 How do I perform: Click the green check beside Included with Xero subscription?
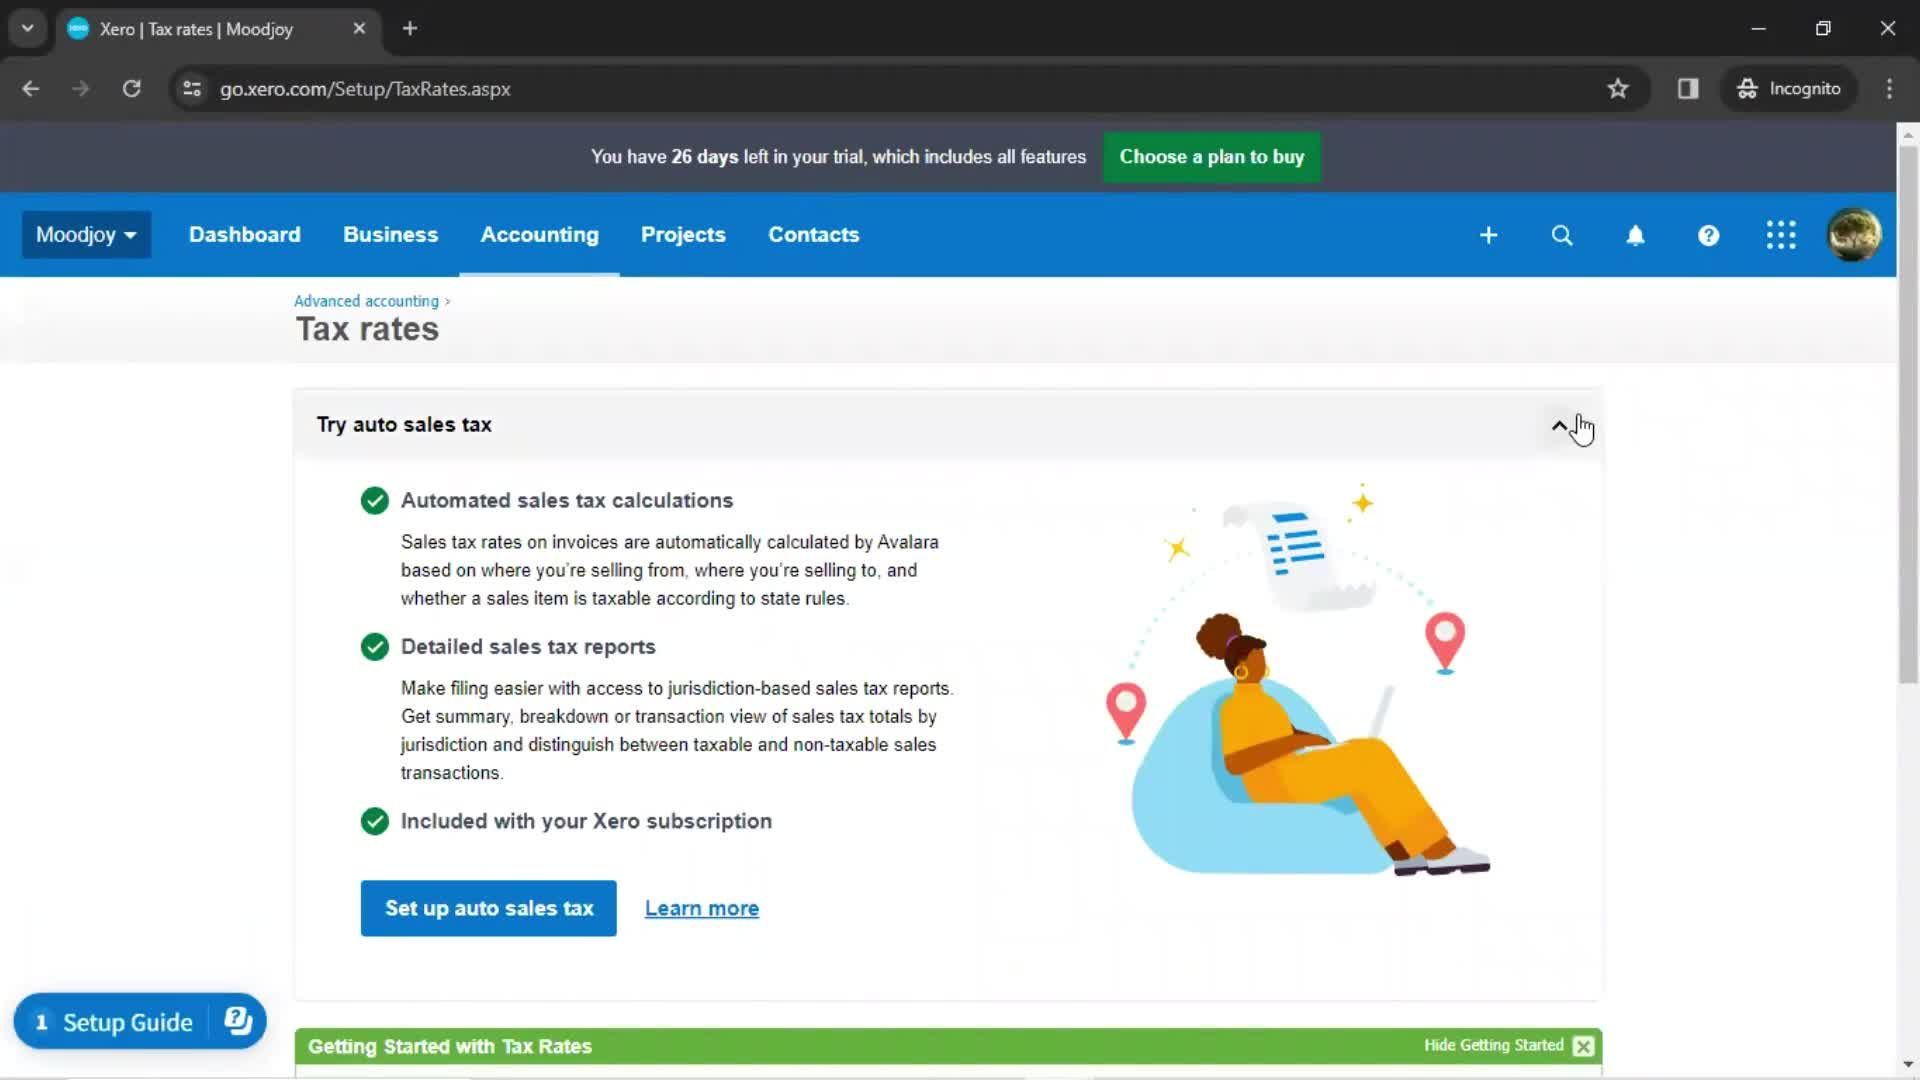(x=375, y=821)
